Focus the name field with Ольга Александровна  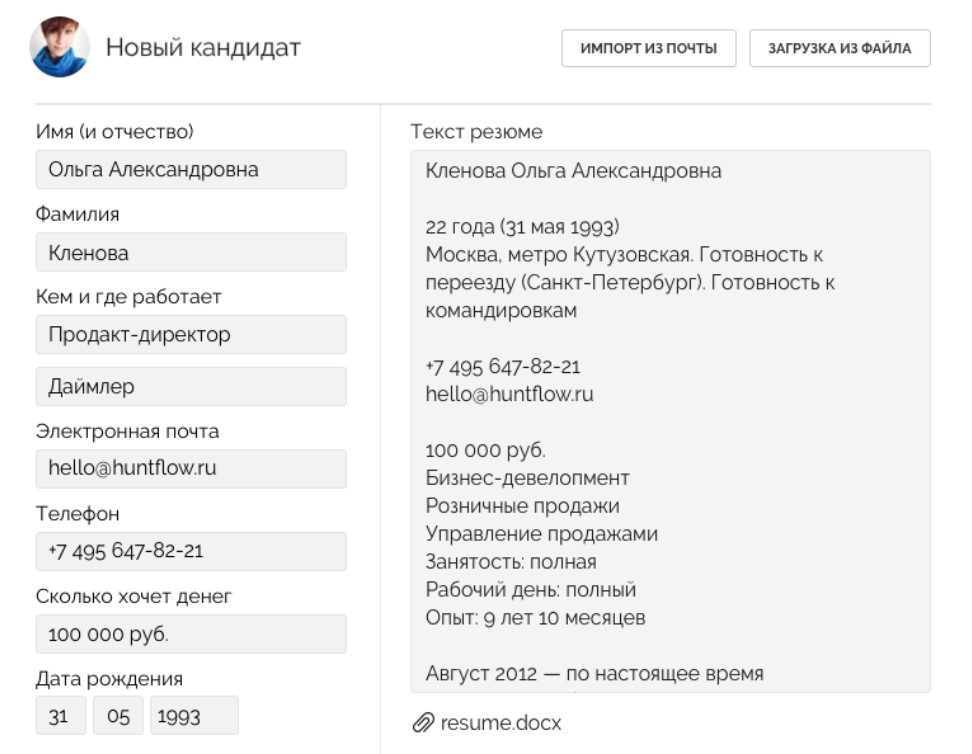191,170
